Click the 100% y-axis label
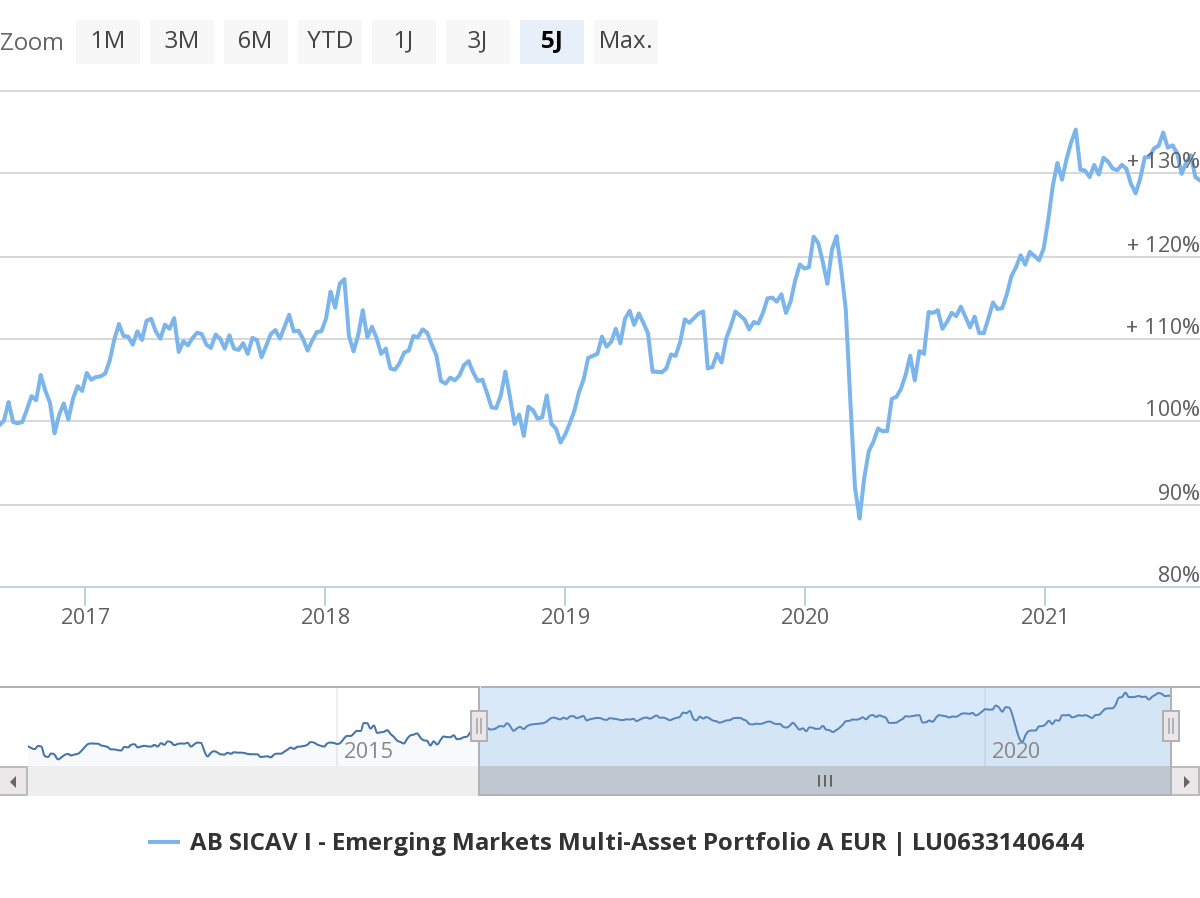 (1171, 409)
